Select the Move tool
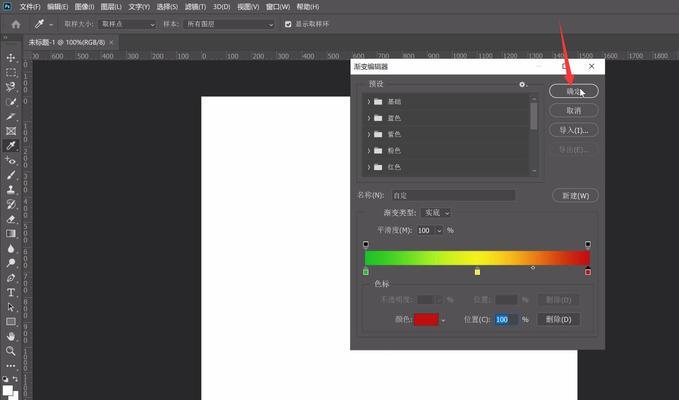This screenshot has width=679, height=400. tap(11, 58)
